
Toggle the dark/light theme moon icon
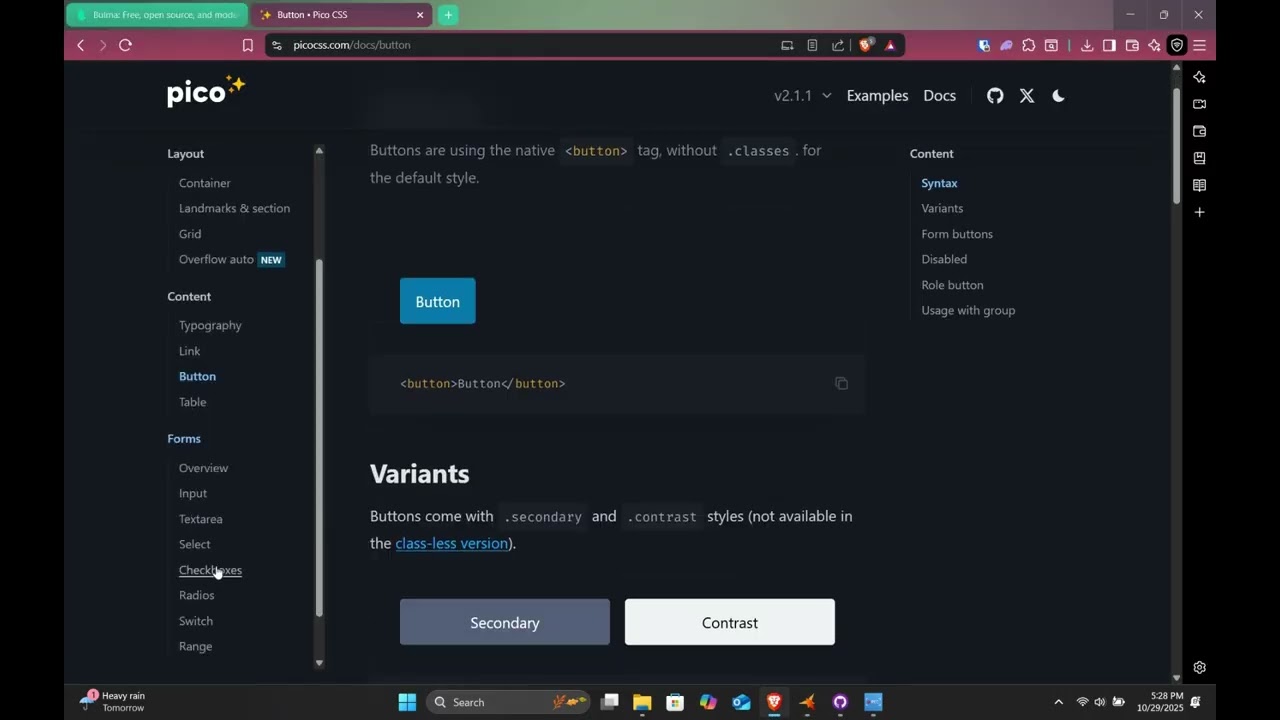pyautogui.click(x=1059, y=96)
